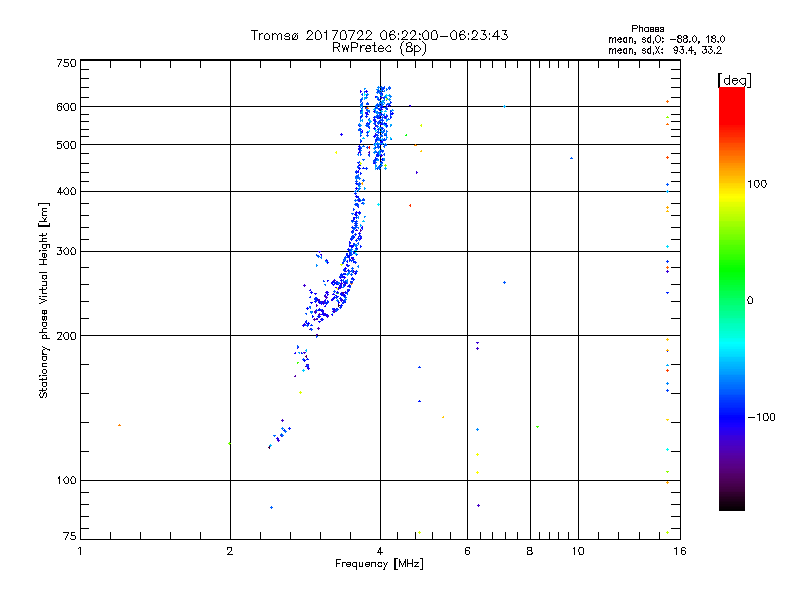800x600 pixels.
Task: Click the '75' y-axis tick label
Action: pos(69,536)
